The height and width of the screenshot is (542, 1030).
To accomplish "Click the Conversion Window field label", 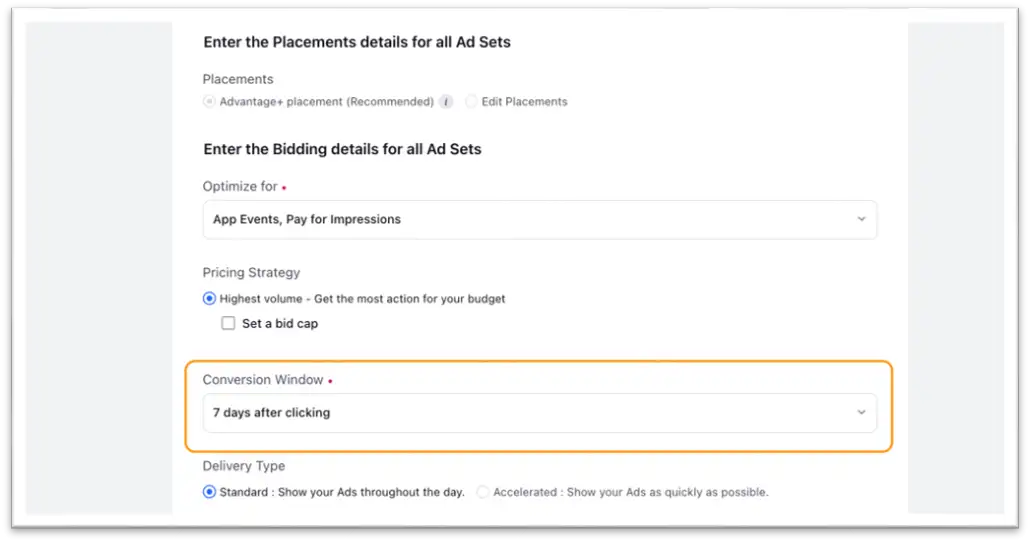I will point(263,380).
